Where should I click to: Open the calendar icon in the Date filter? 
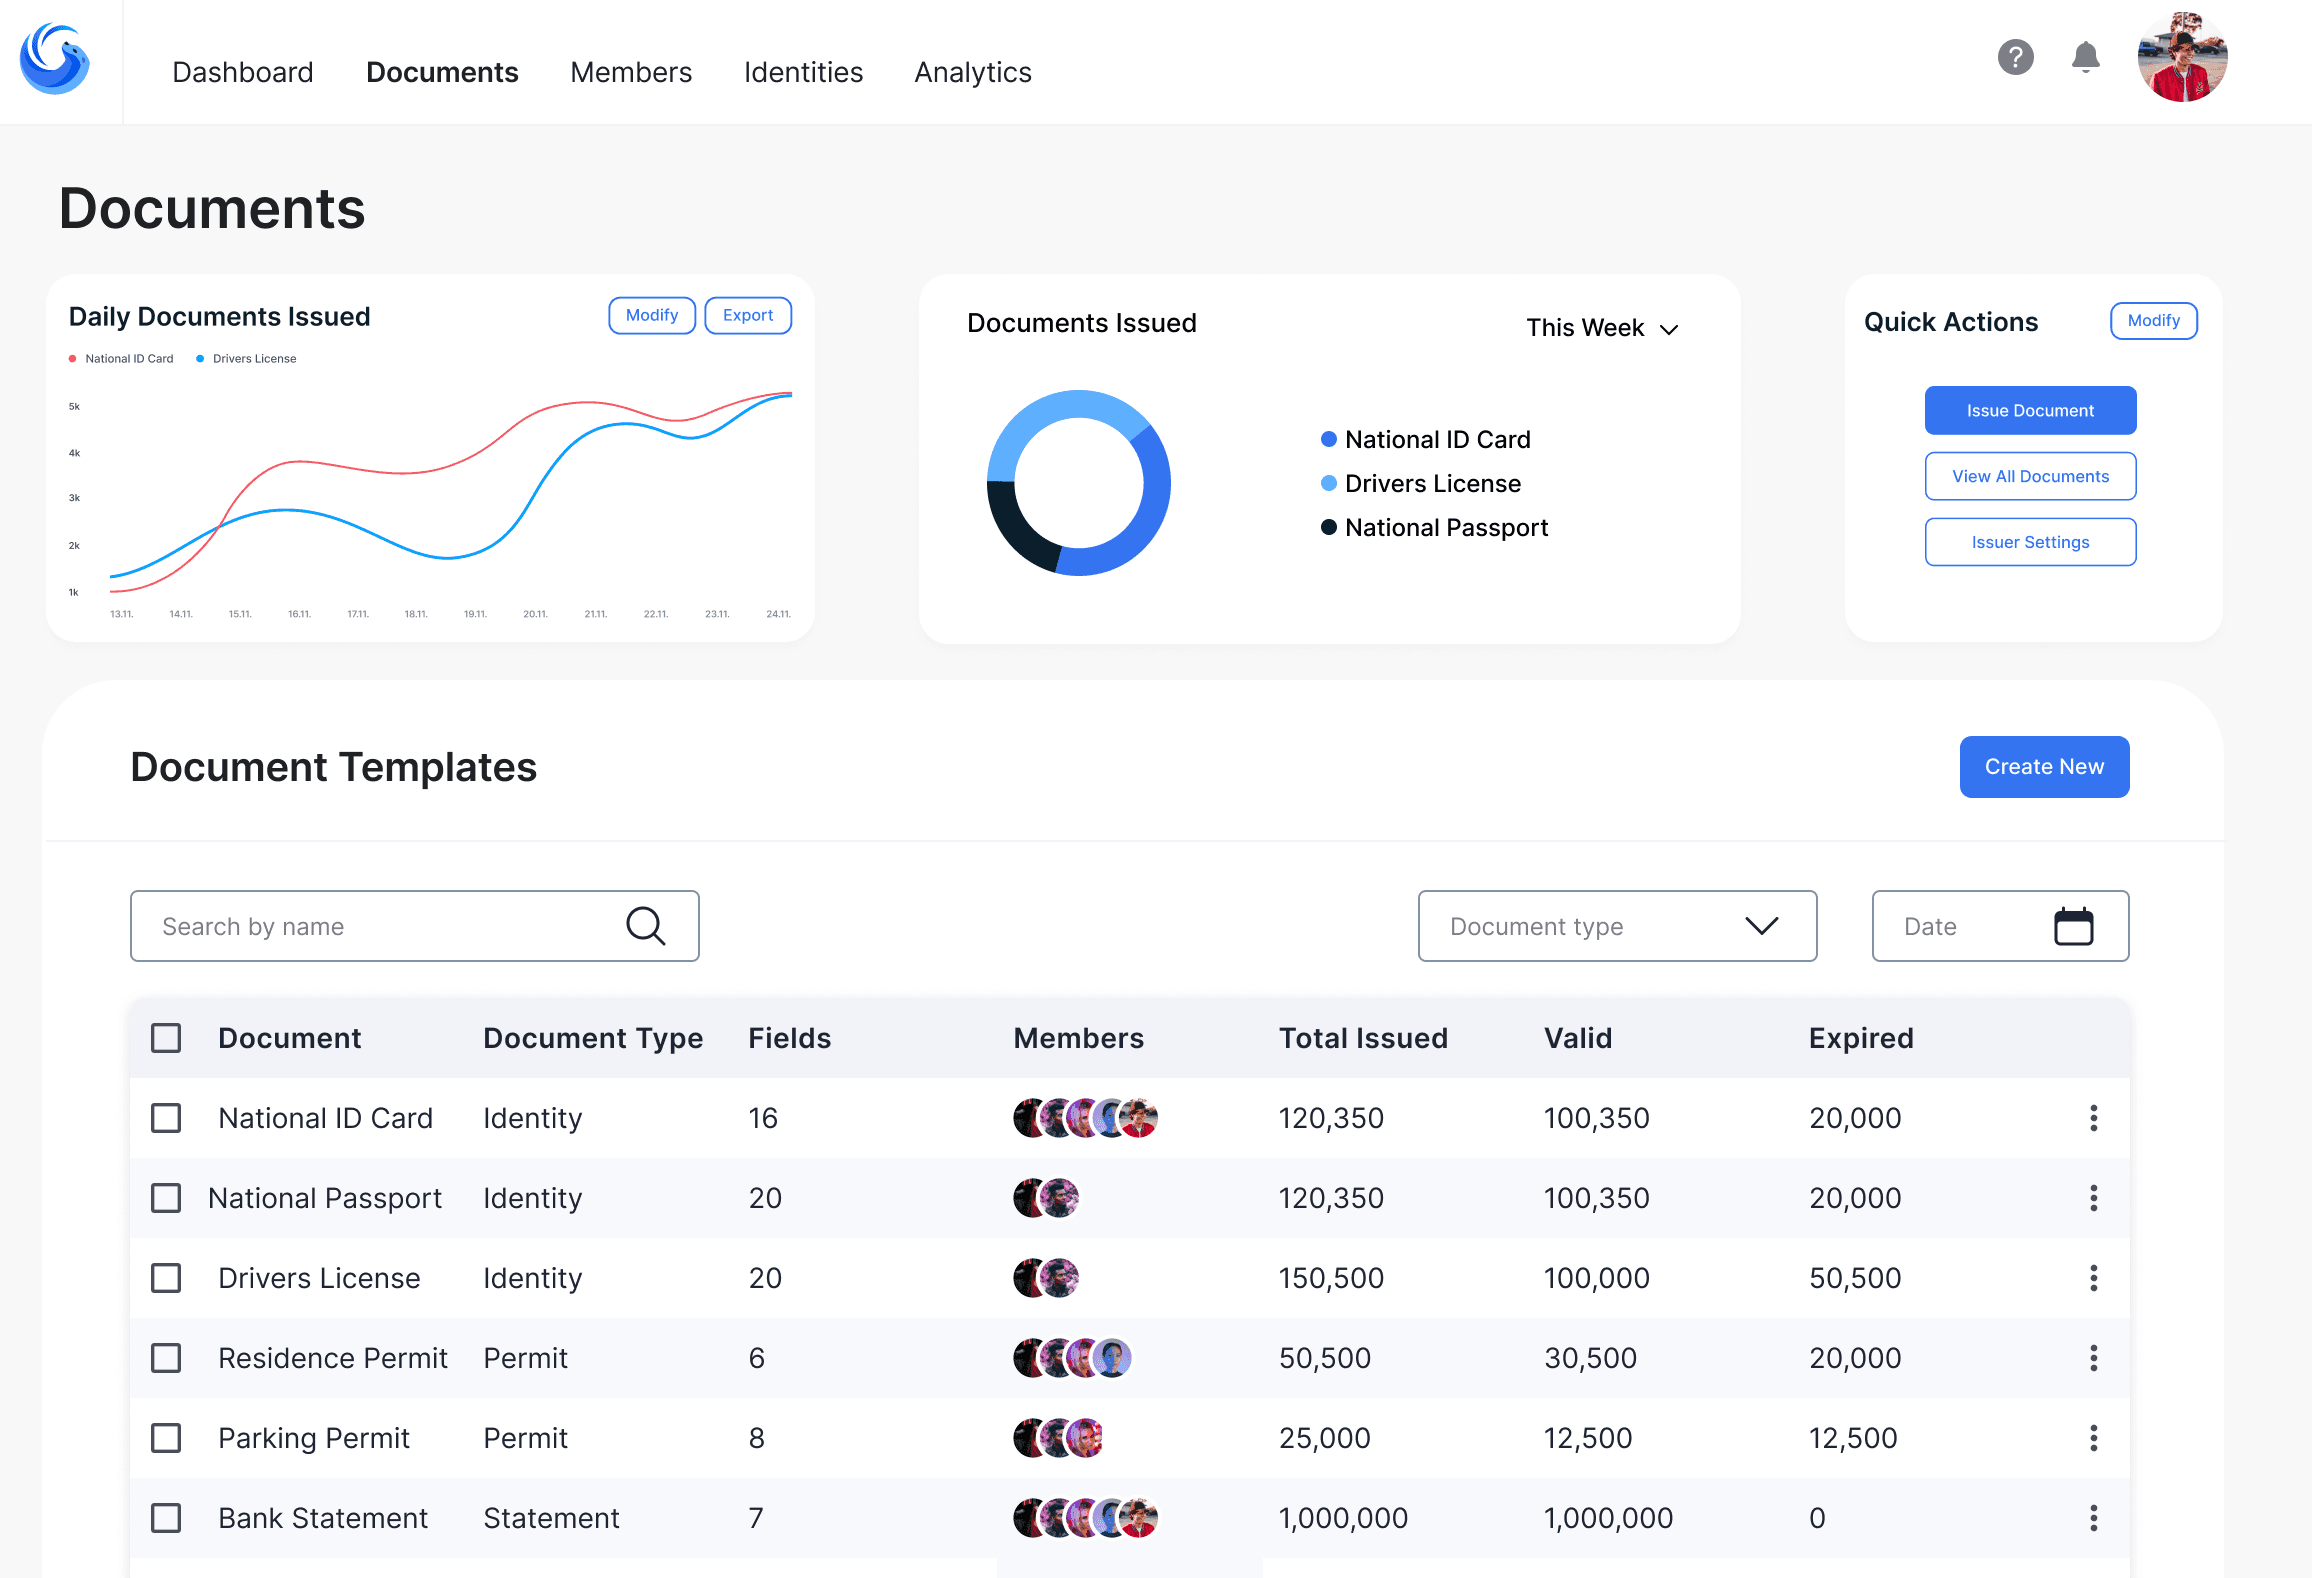coord(2073,926)
